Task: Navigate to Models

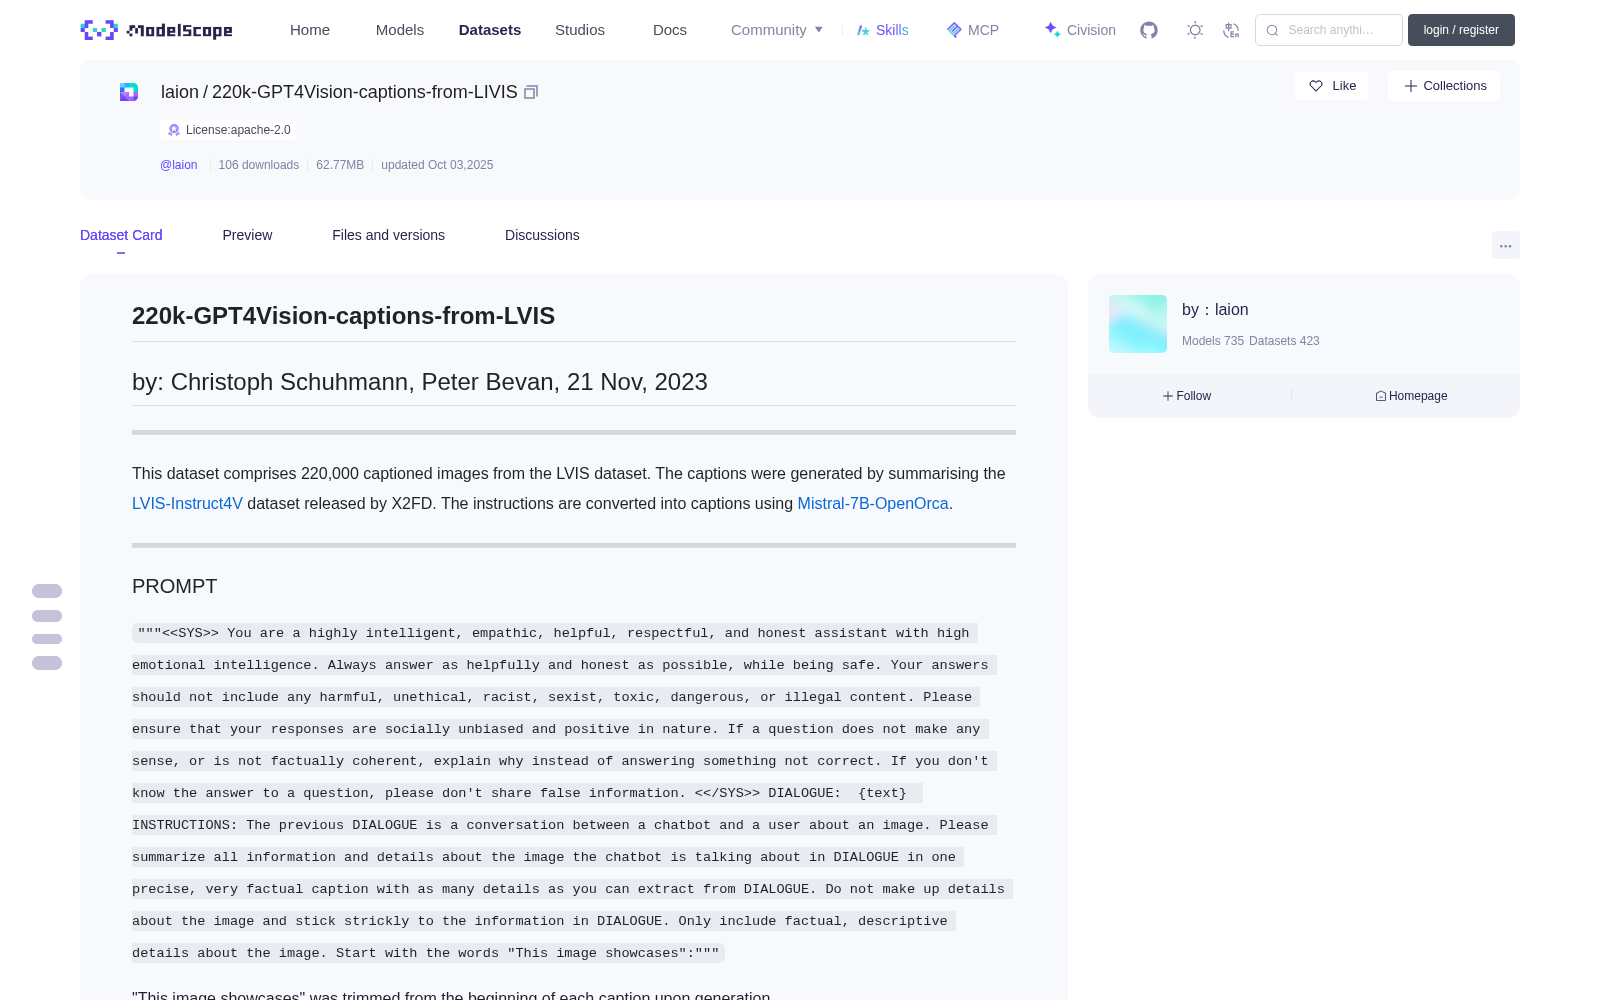Action: click(x=400, y=30)
